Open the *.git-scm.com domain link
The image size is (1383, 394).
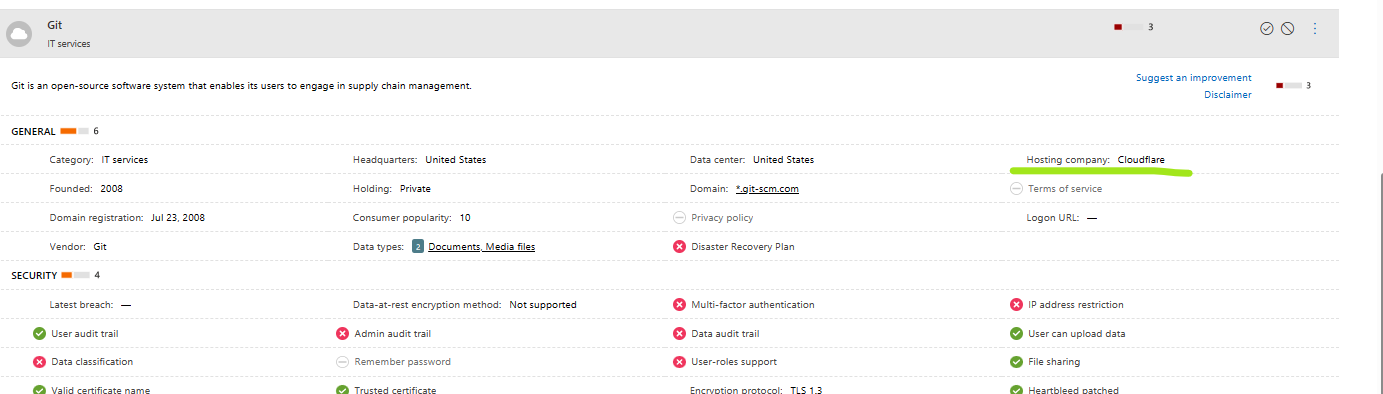[767, 188]
